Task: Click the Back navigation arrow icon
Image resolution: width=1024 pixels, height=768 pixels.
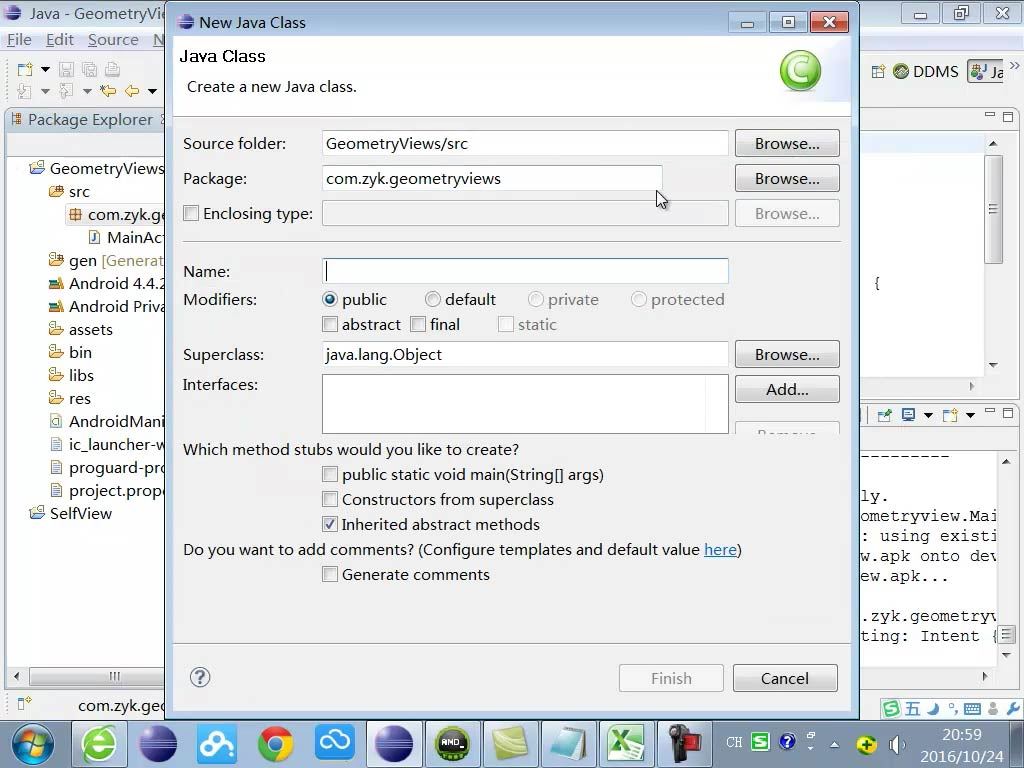Action: (132, 91)
